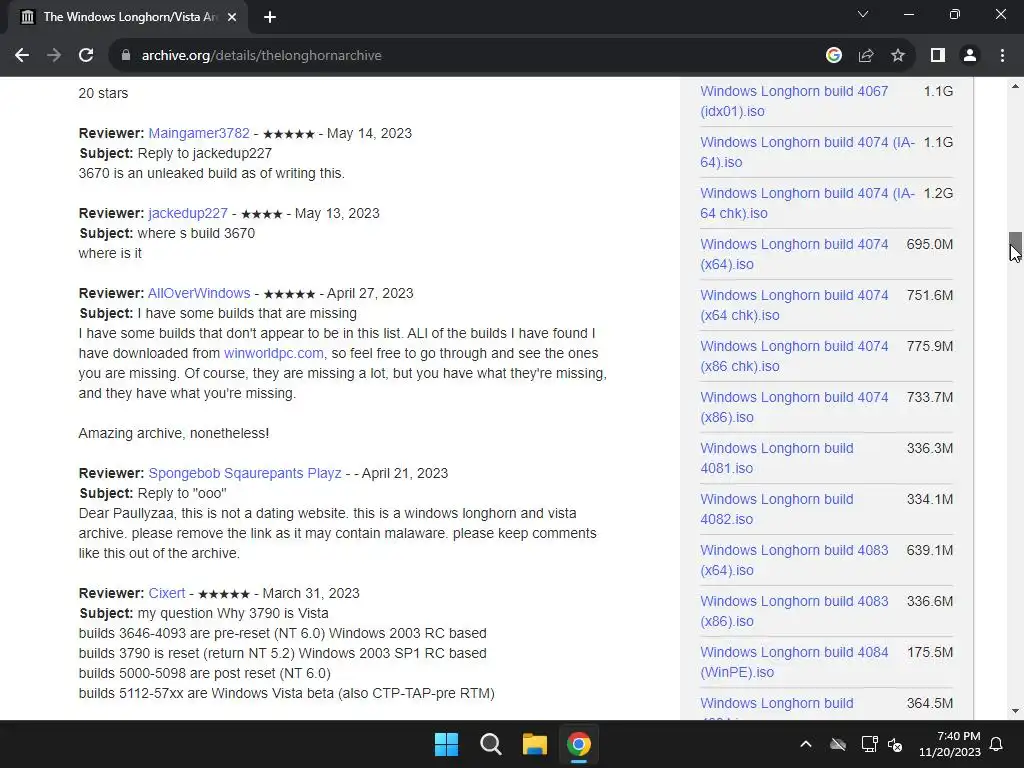
Task: Open the Google icon in address bar
Action: (x=833, y=56)
